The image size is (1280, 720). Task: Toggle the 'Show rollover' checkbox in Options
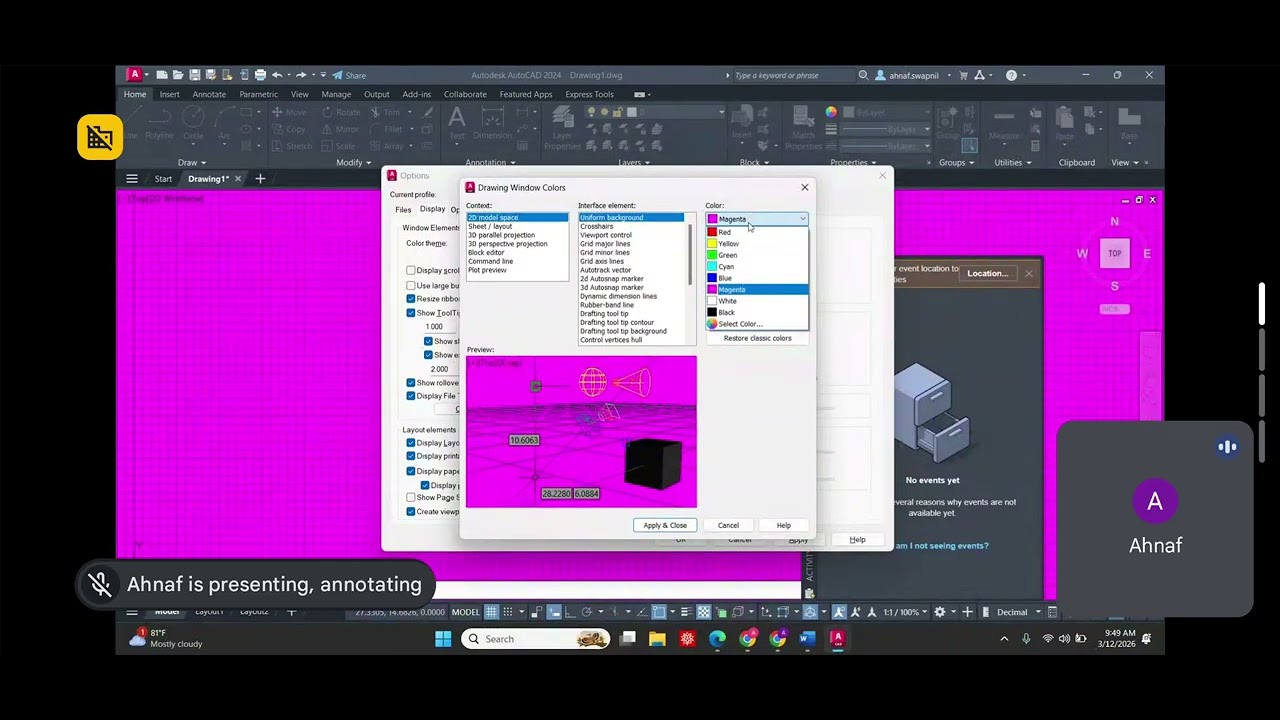coord(411,383)
